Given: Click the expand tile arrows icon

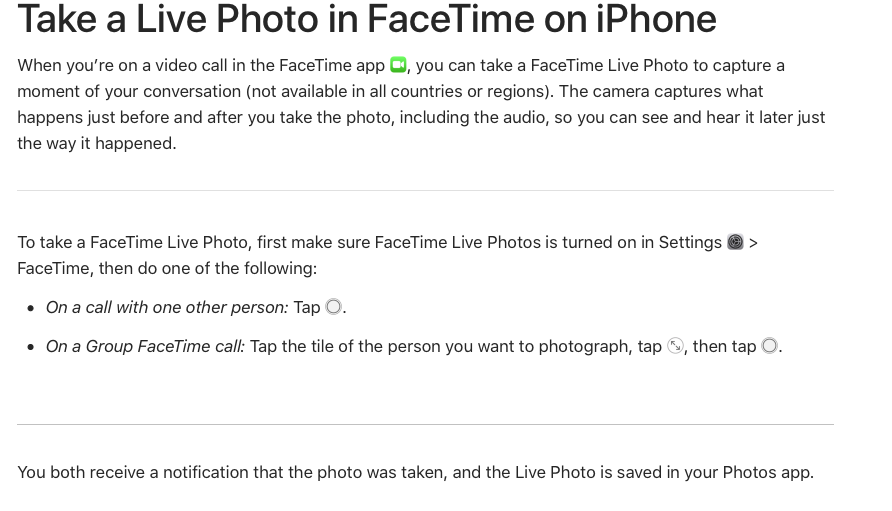Looking at the screenshot, I should click(x=675, y=346).
